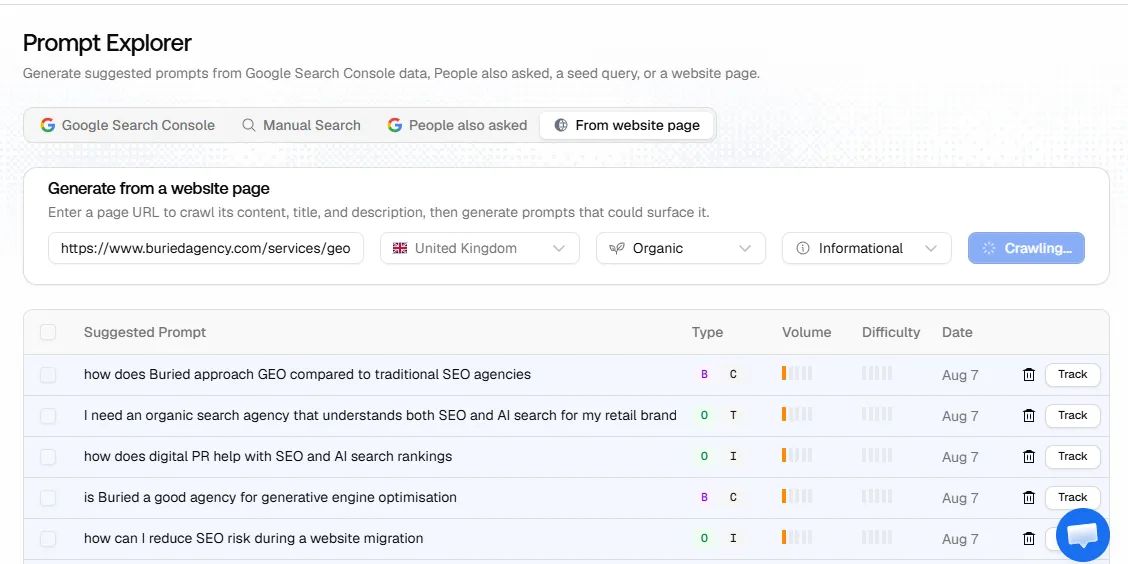Image resolution: width=1128 pixels, height=564 pixels.
Task: Click the I badge on website migration row
Action: pos(733,539)
